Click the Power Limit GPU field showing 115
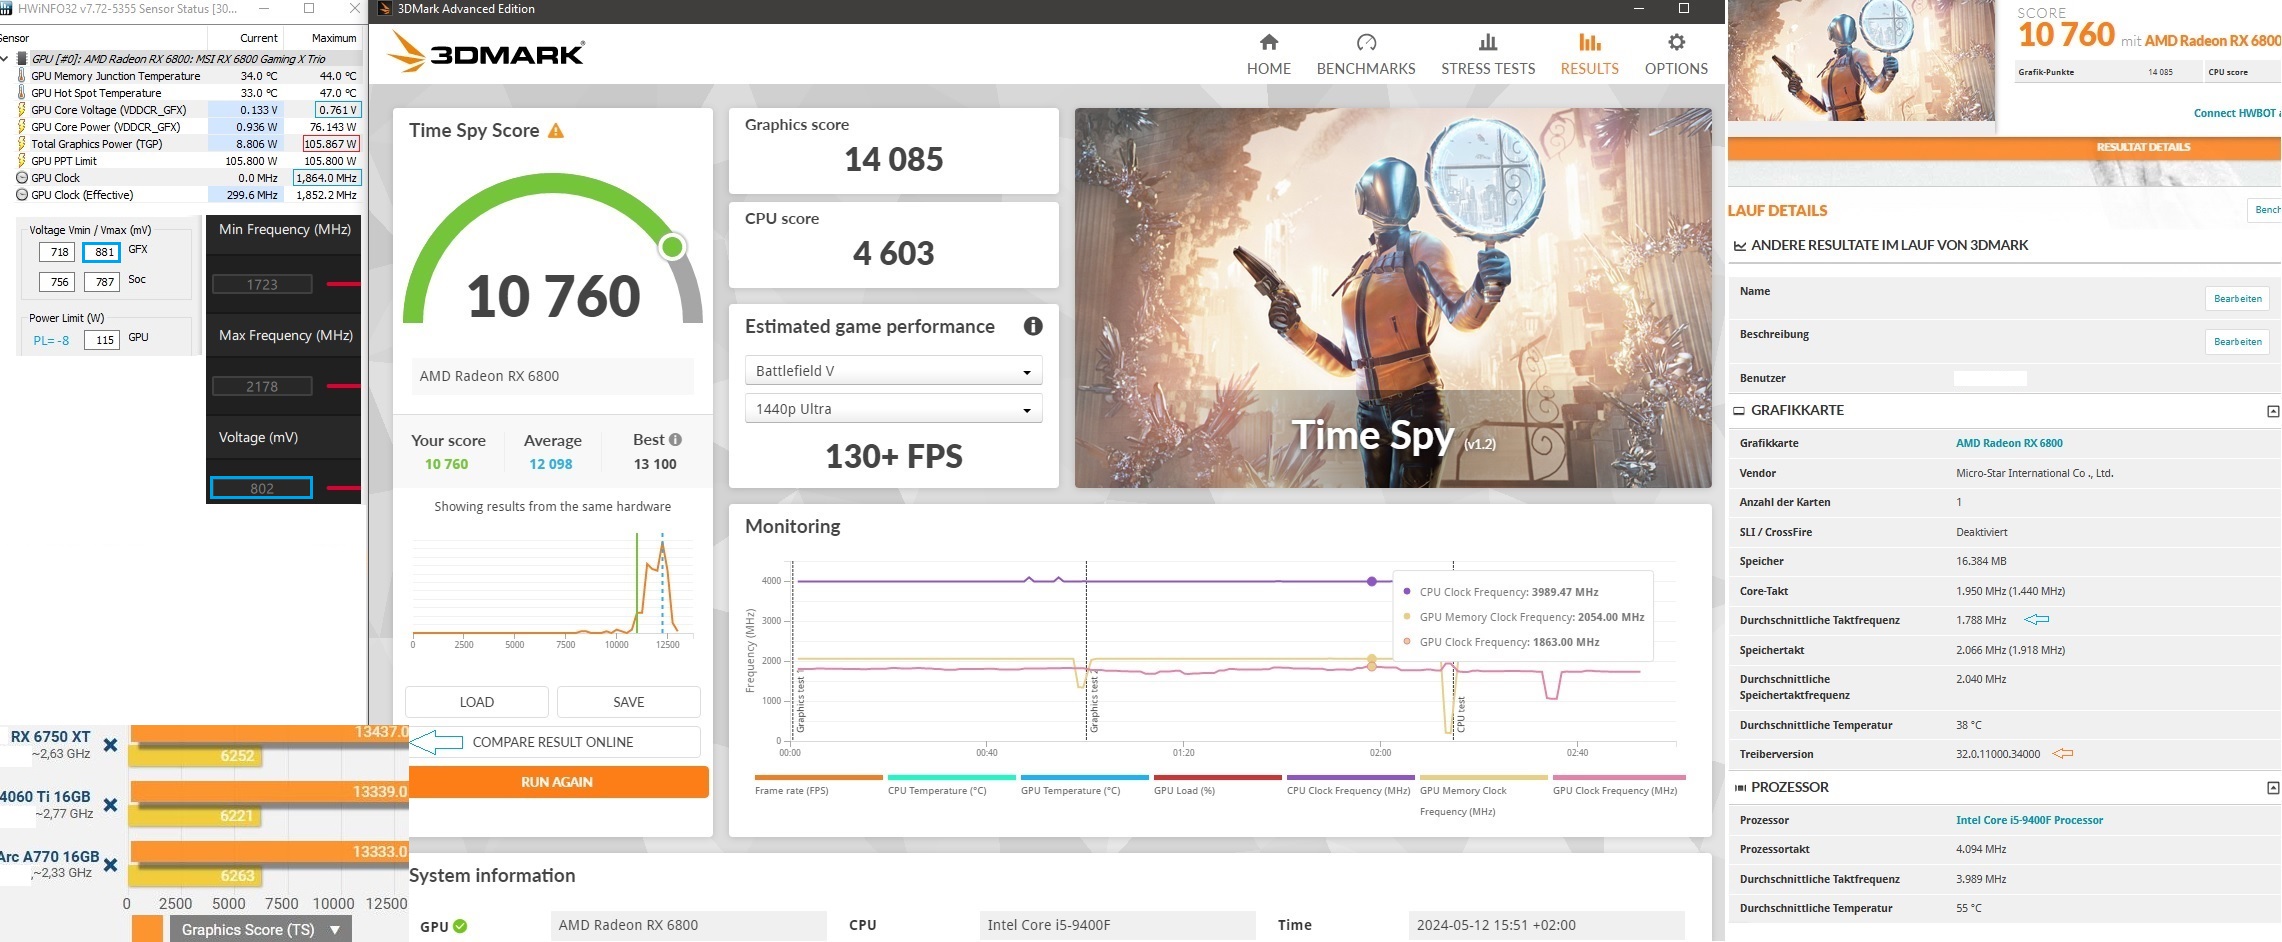Image resolution: width=2282 pixels, height=942 pixels. [x=102, y=340]
